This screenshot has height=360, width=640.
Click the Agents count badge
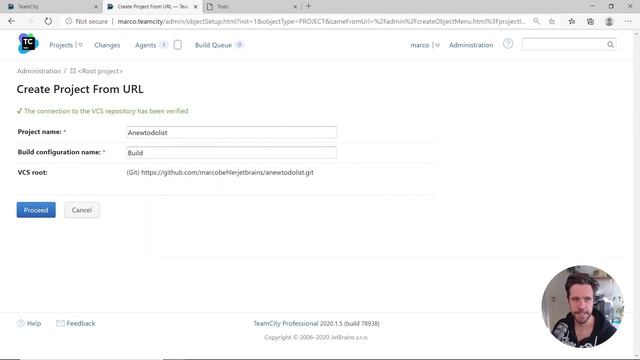163,45
